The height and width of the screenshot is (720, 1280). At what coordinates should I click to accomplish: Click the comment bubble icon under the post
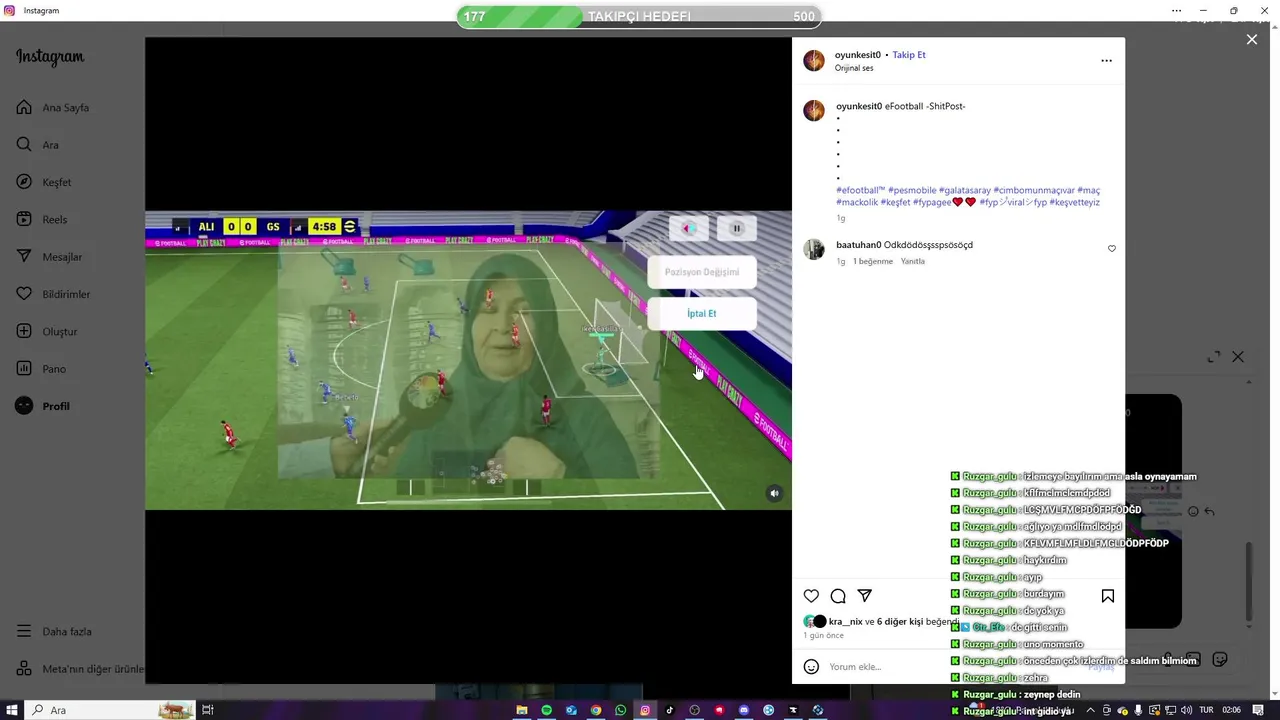coord(838,596)
